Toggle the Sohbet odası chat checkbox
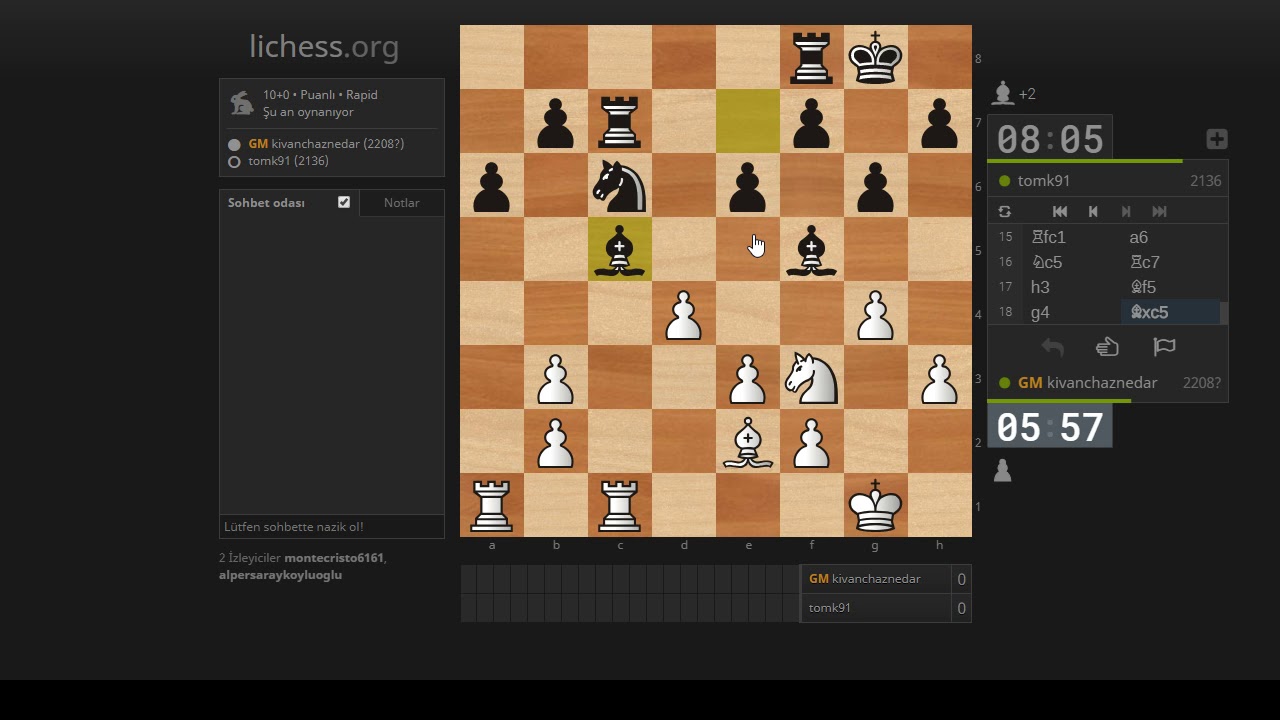Viewport: 1280px width, 720px height. [x=344, y=202]
